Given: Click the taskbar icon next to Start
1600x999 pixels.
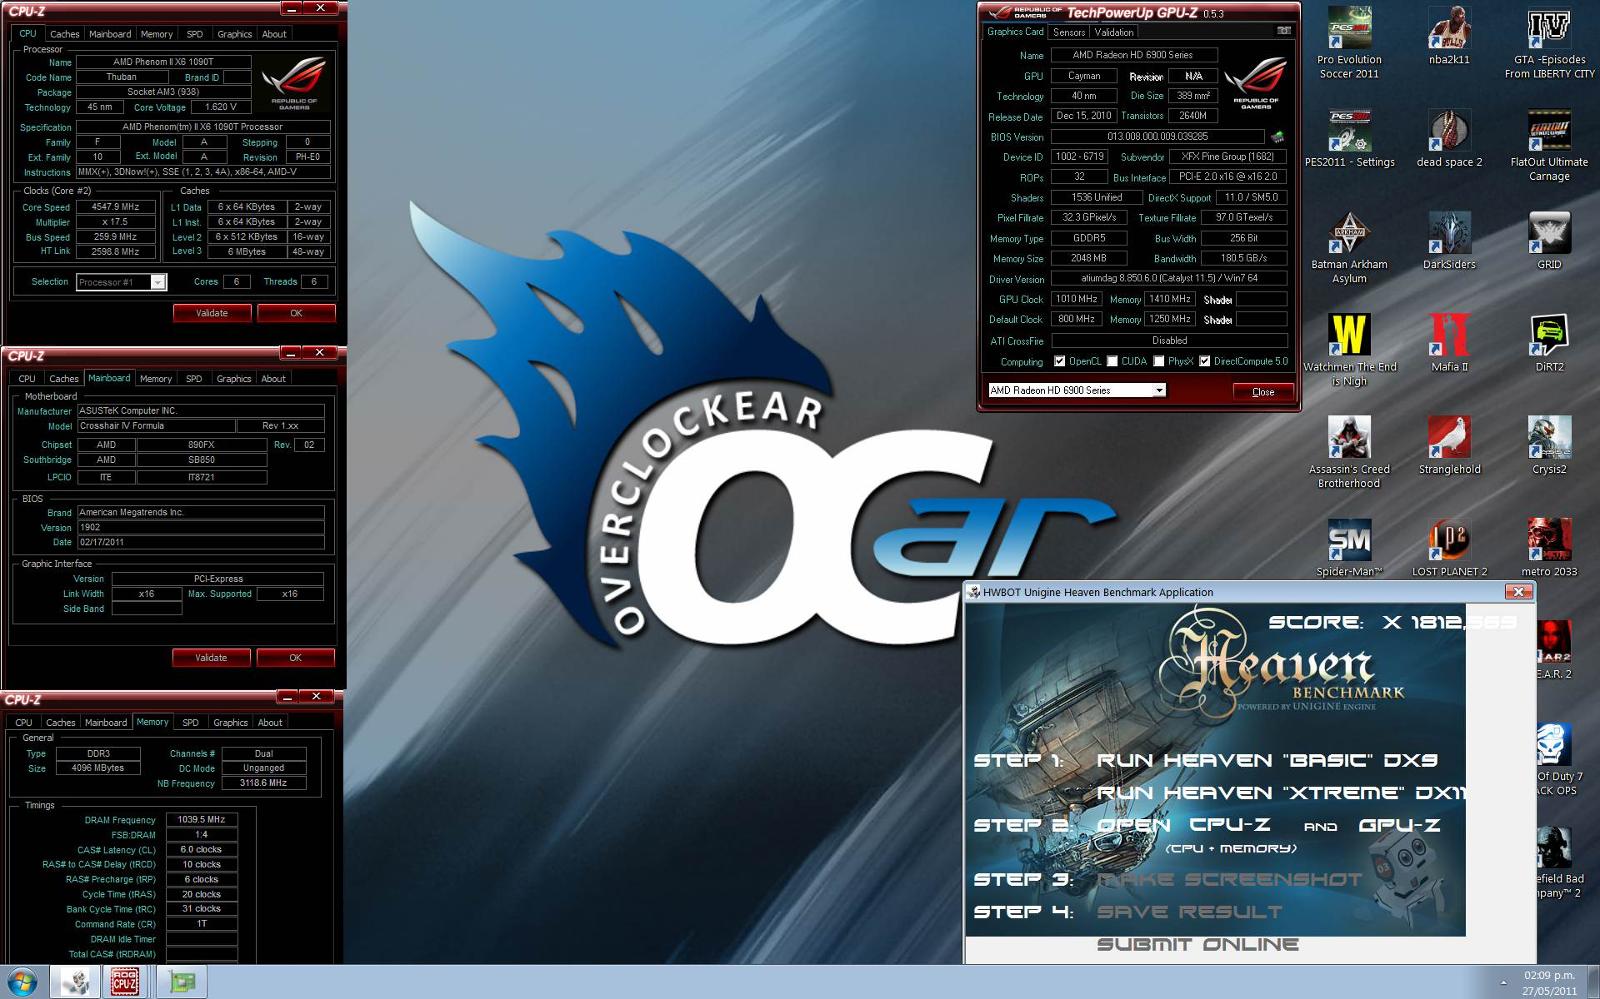Looking at the screenshot, I should [x=74, y=981].
